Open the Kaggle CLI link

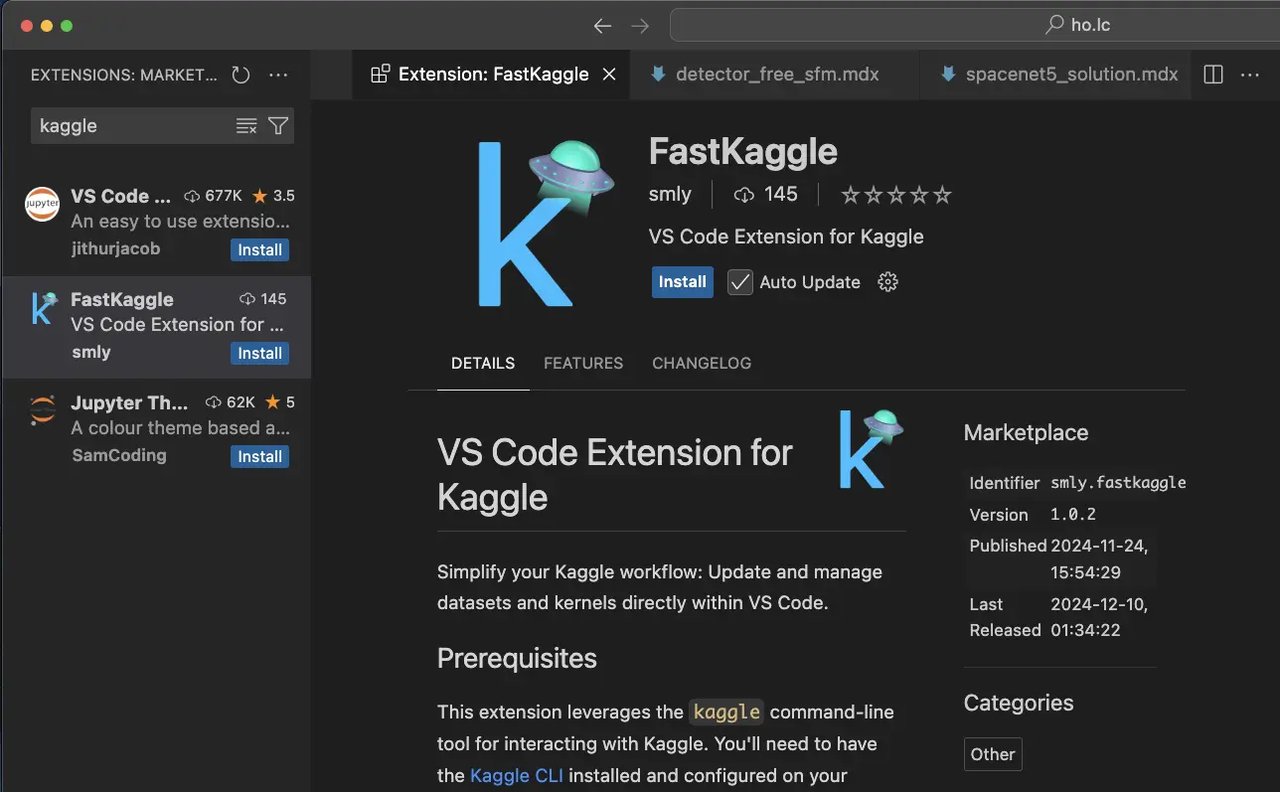click(x=517, y=775)
